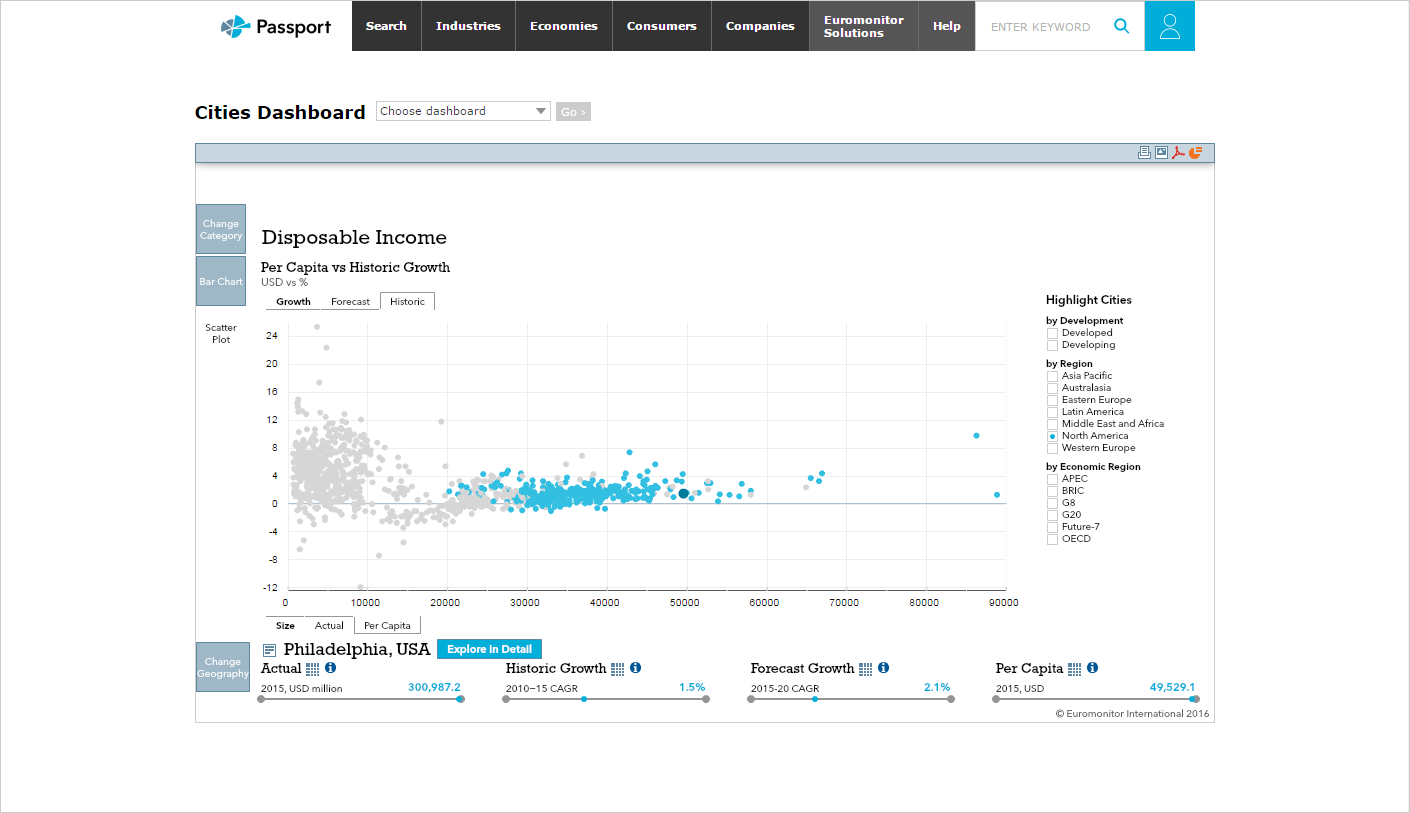The image size is (1410, 813).
Task: Export the dashboard to PDF
Action: point(1178,152)
